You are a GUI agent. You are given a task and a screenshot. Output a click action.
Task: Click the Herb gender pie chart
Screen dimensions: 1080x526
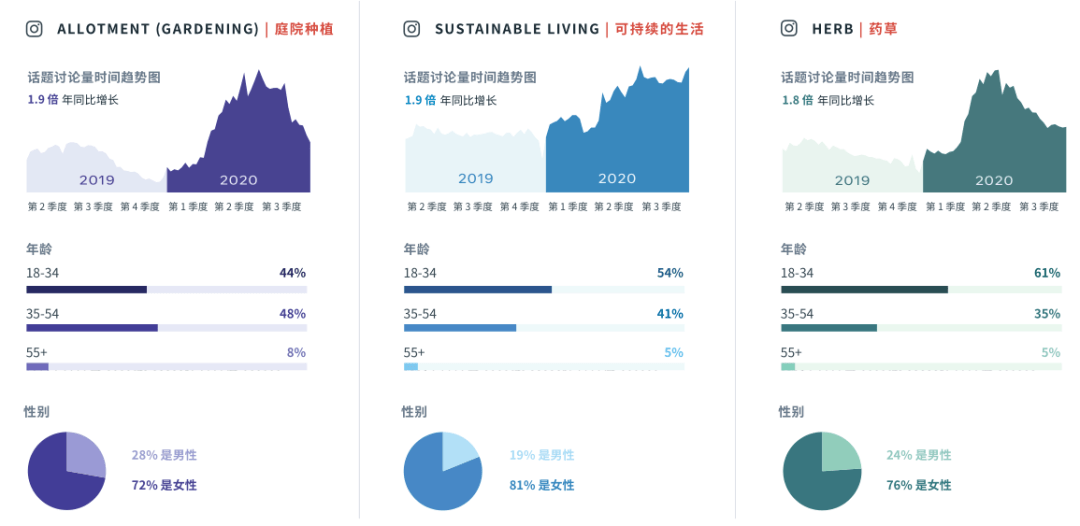pyautogui.click(x=822, y=471)
